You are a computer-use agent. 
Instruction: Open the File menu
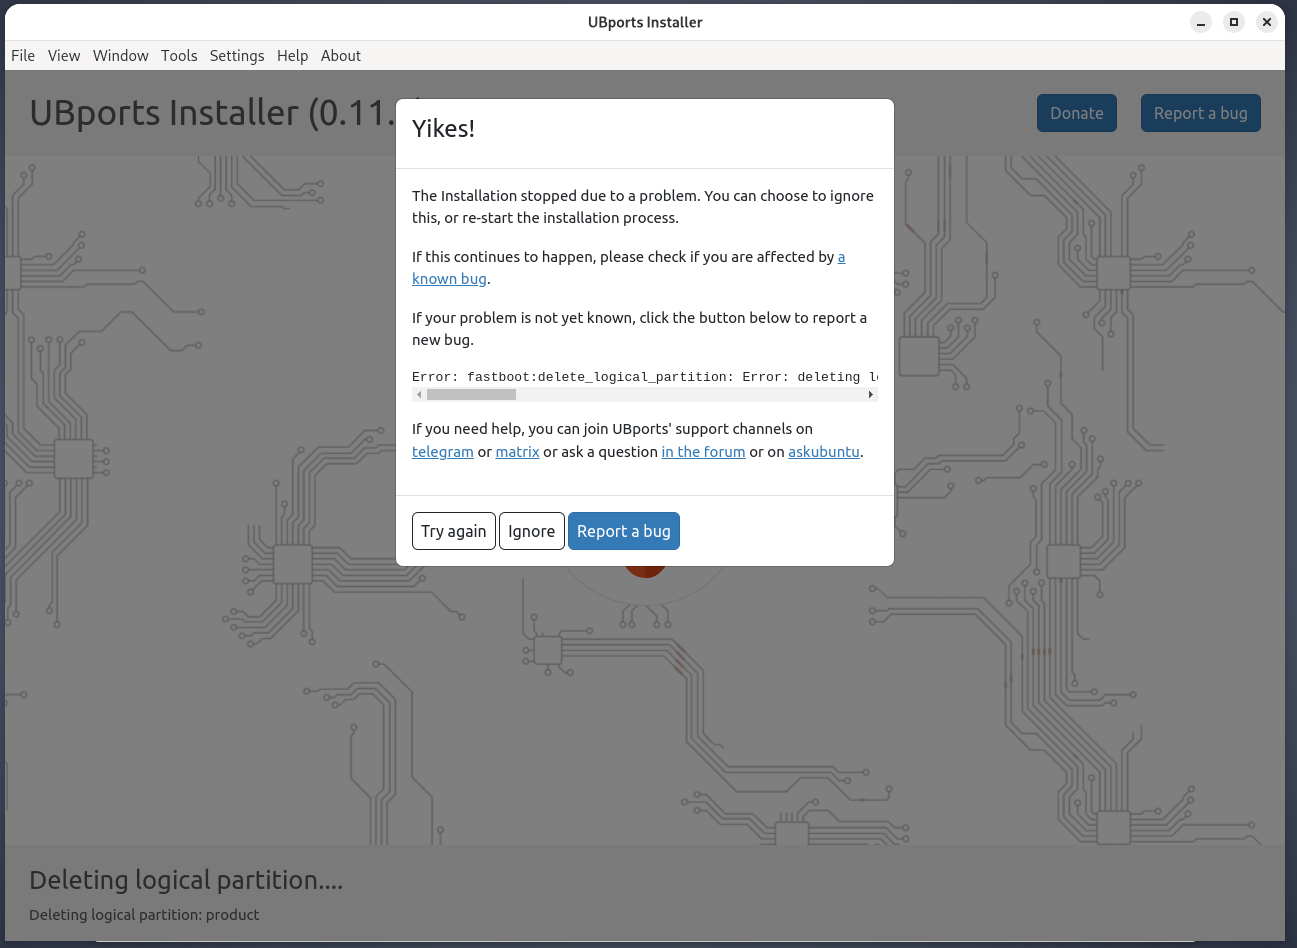click(x=23, y=56)
